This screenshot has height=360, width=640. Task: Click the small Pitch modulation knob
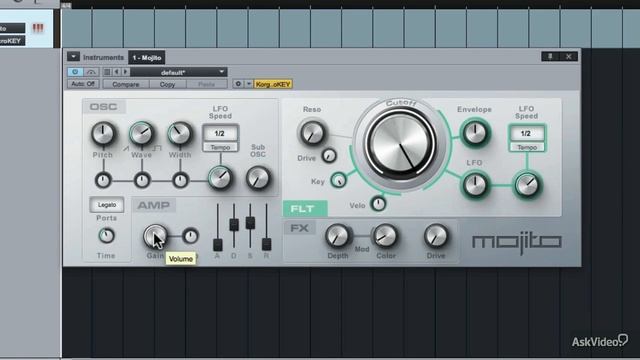pos(103,180)
